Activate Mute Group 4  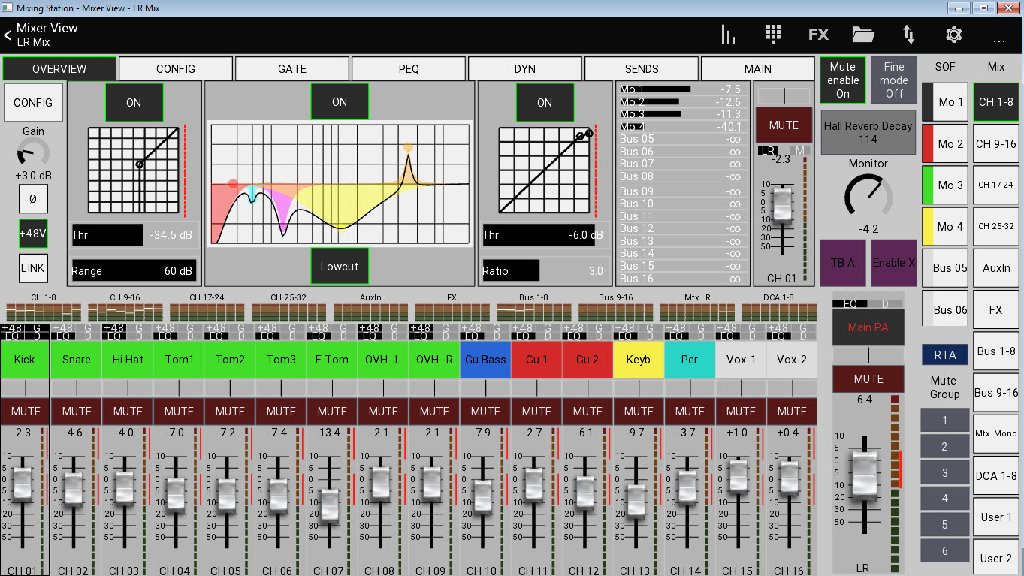click(944, 498)
